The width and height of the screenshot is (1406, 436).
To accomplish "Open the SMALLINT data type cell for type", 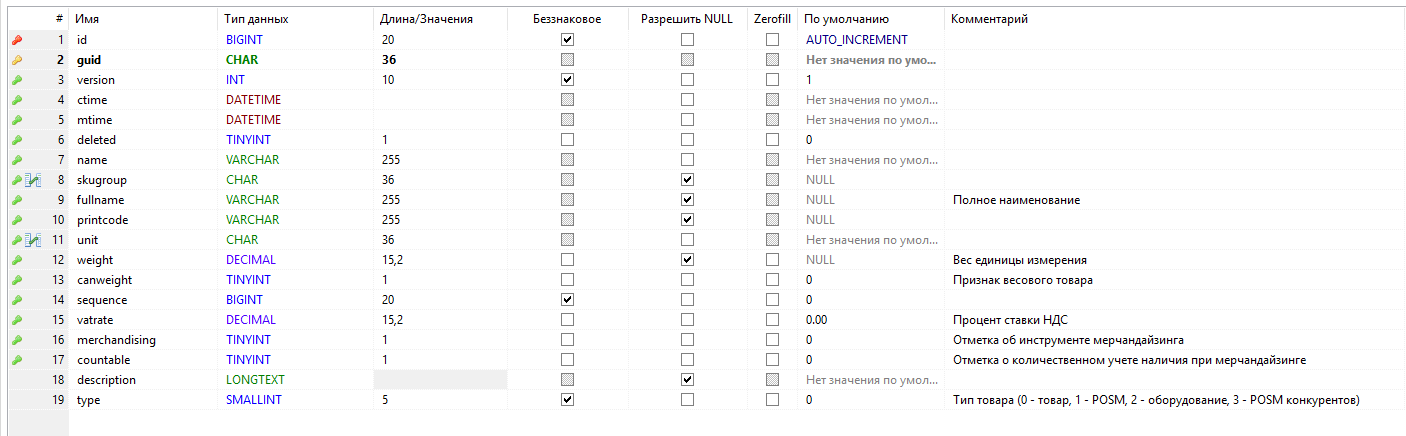I will point(250,400).
